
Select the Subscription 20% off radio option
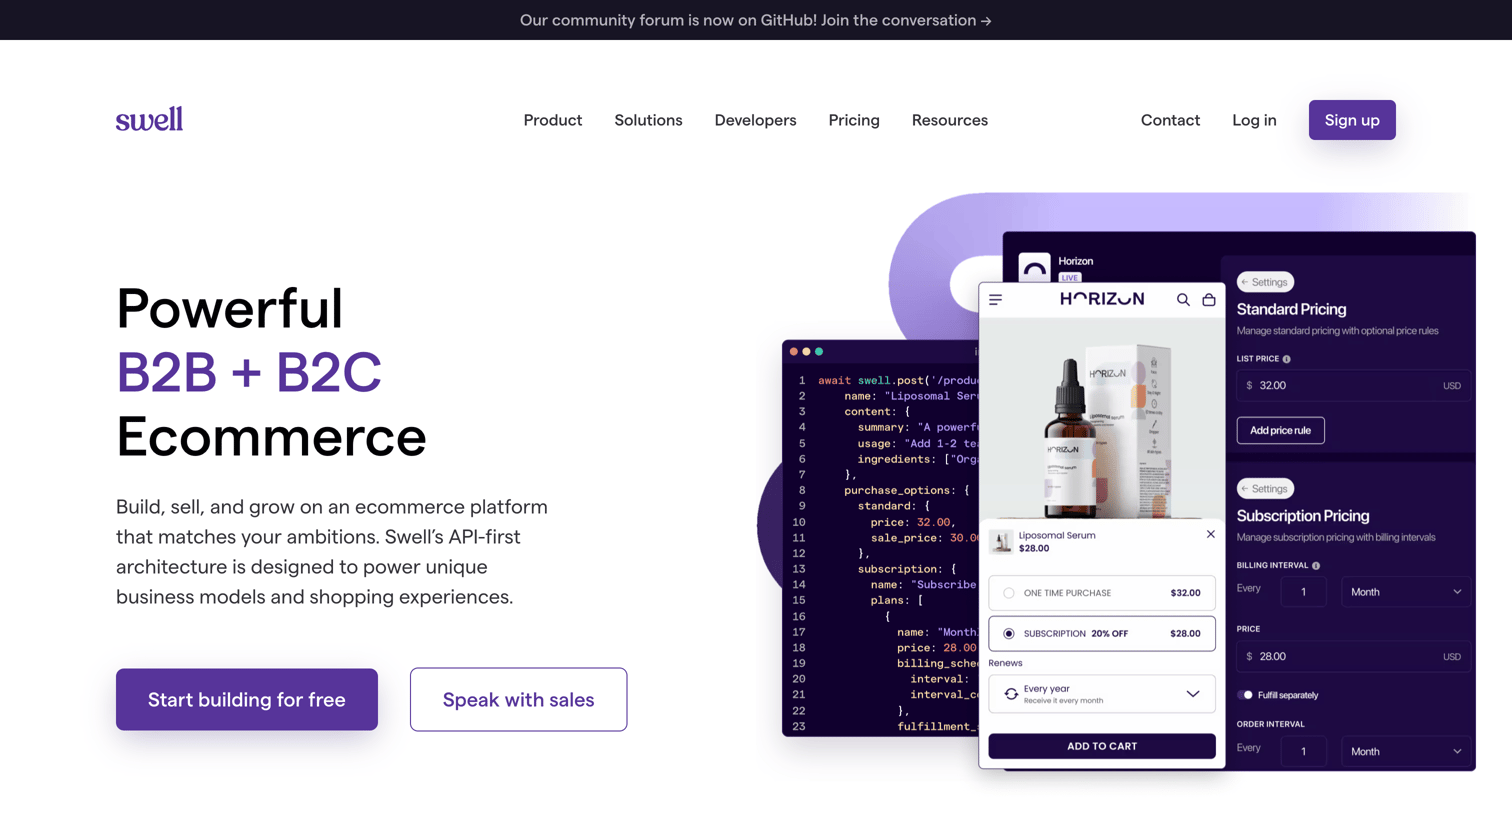coord(1009,634)
